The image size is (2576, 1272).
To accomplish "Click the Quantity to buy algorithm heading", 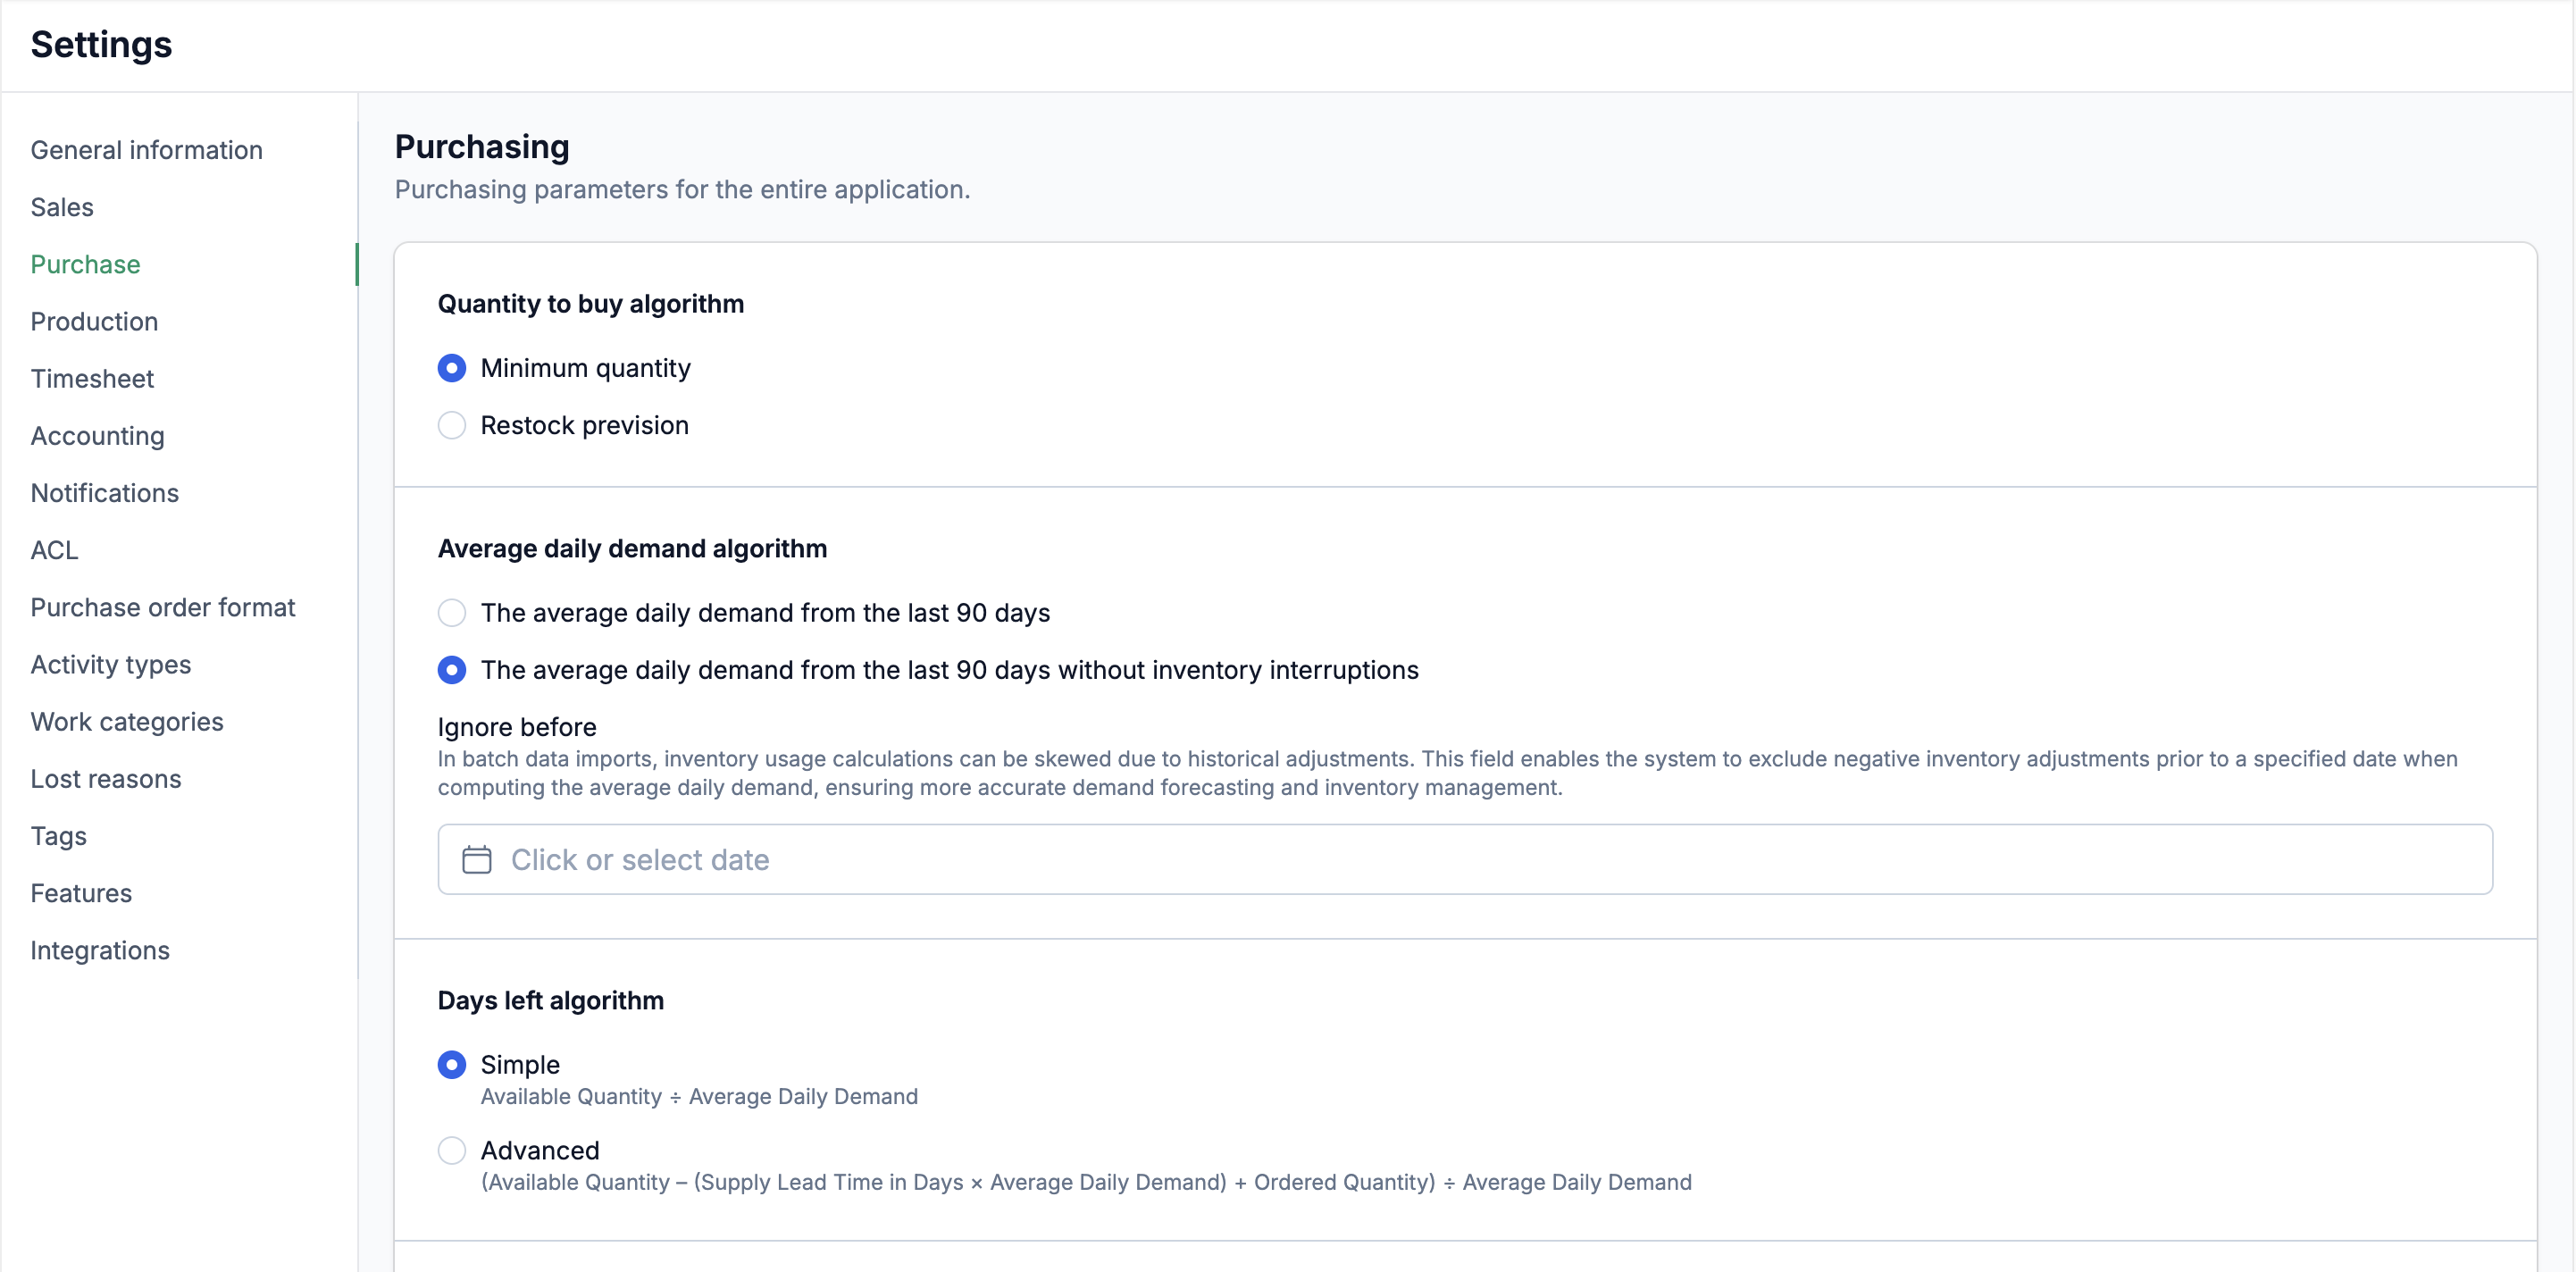I will (x=591, y=303).
